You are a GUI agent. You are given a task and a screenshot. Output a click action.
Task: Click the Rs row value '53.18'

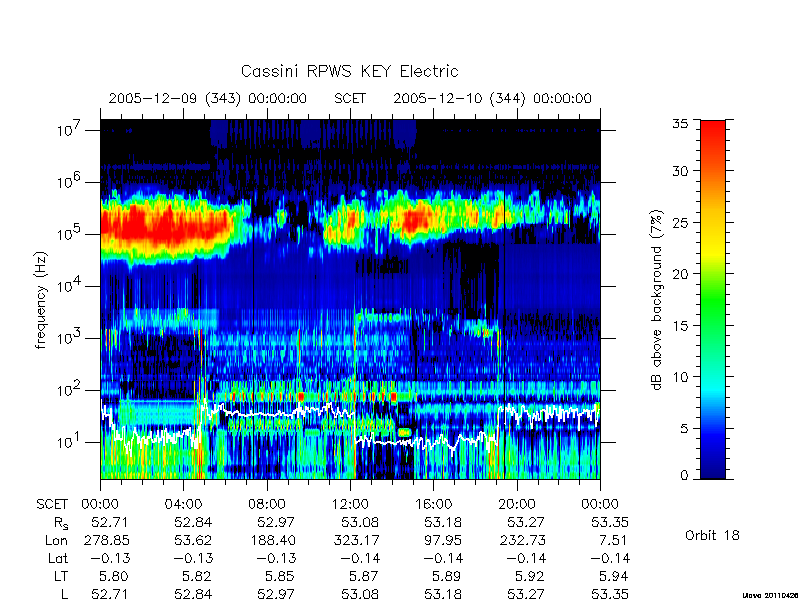pyautogui.click(x=442, y=522)
